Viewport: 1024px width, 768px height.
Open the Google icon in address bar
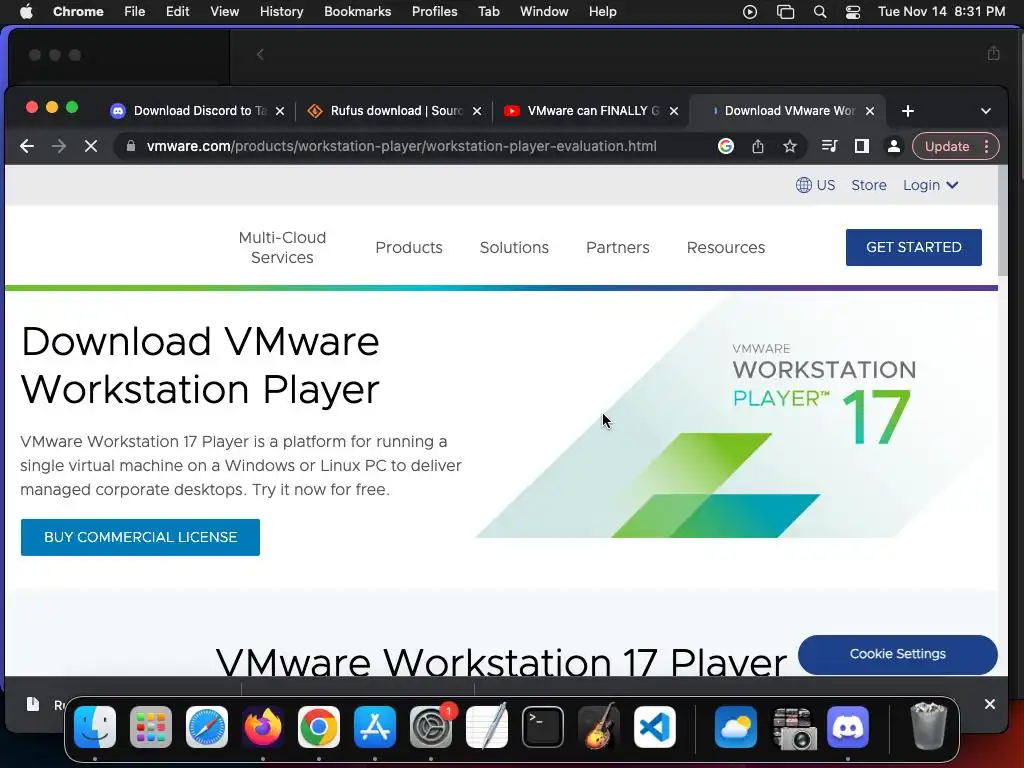[x=726, y=146]
